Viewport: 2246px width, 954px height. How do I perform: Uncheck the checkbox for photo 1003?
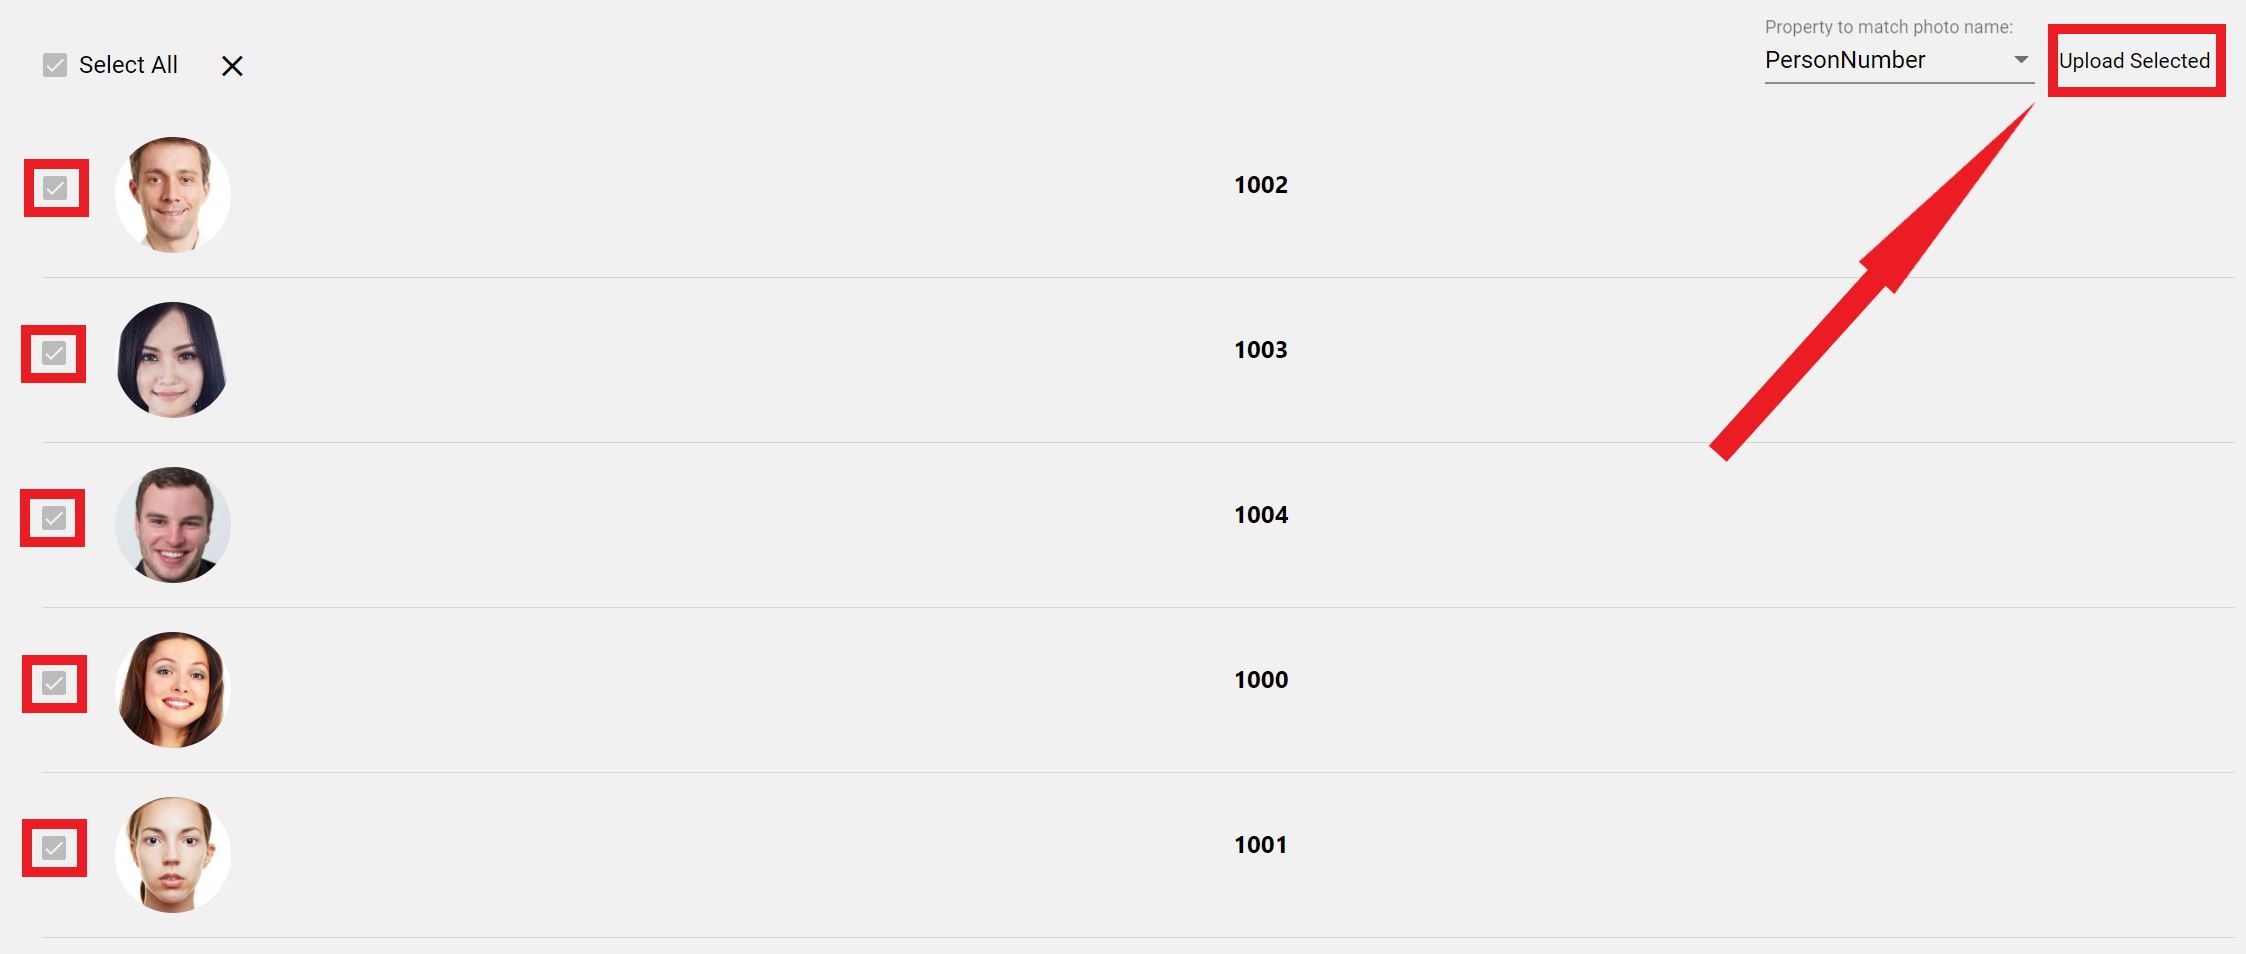pyautogui.click(x=54, y=353)
